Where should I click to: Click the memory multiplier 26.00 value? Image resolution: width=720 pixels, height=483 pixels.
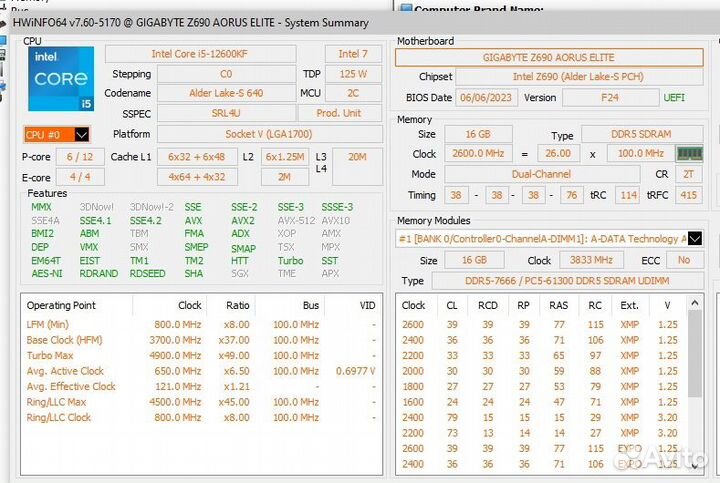(558, 153)
